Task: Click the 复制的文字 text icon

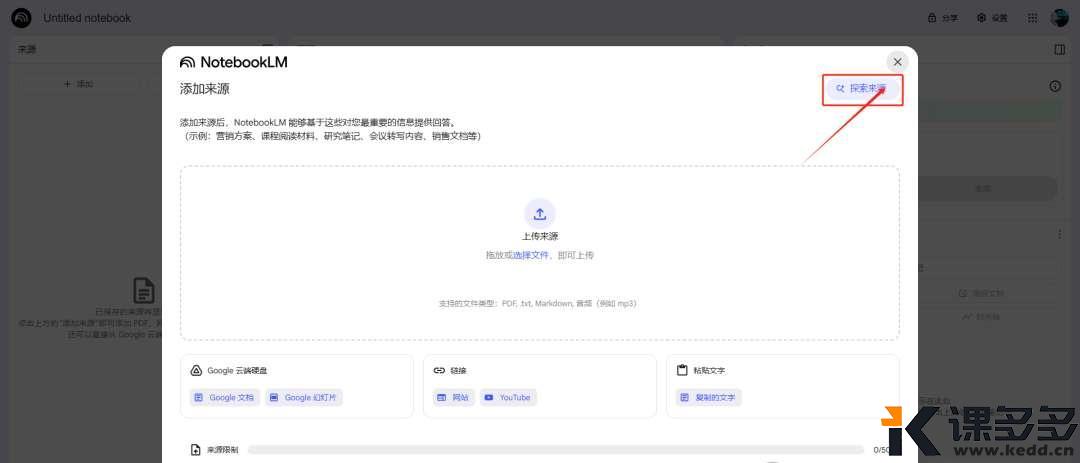Action: pos(685,398)
